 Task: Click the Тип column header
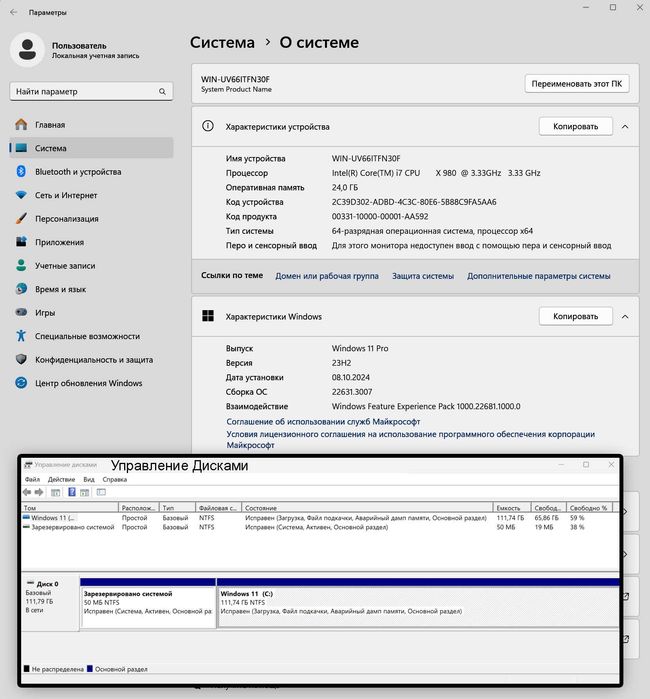tap(177, 508)
